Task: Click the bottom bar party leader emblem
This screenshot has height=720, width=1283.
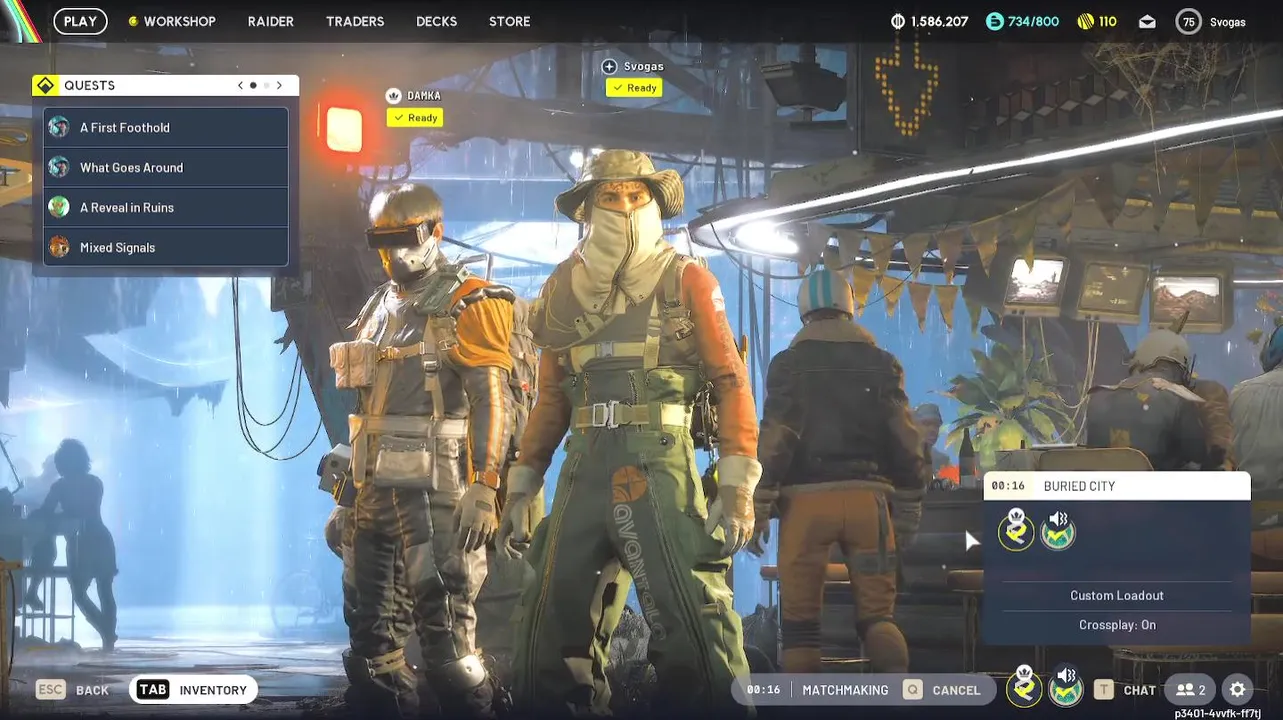Action: coord(1024,687)
